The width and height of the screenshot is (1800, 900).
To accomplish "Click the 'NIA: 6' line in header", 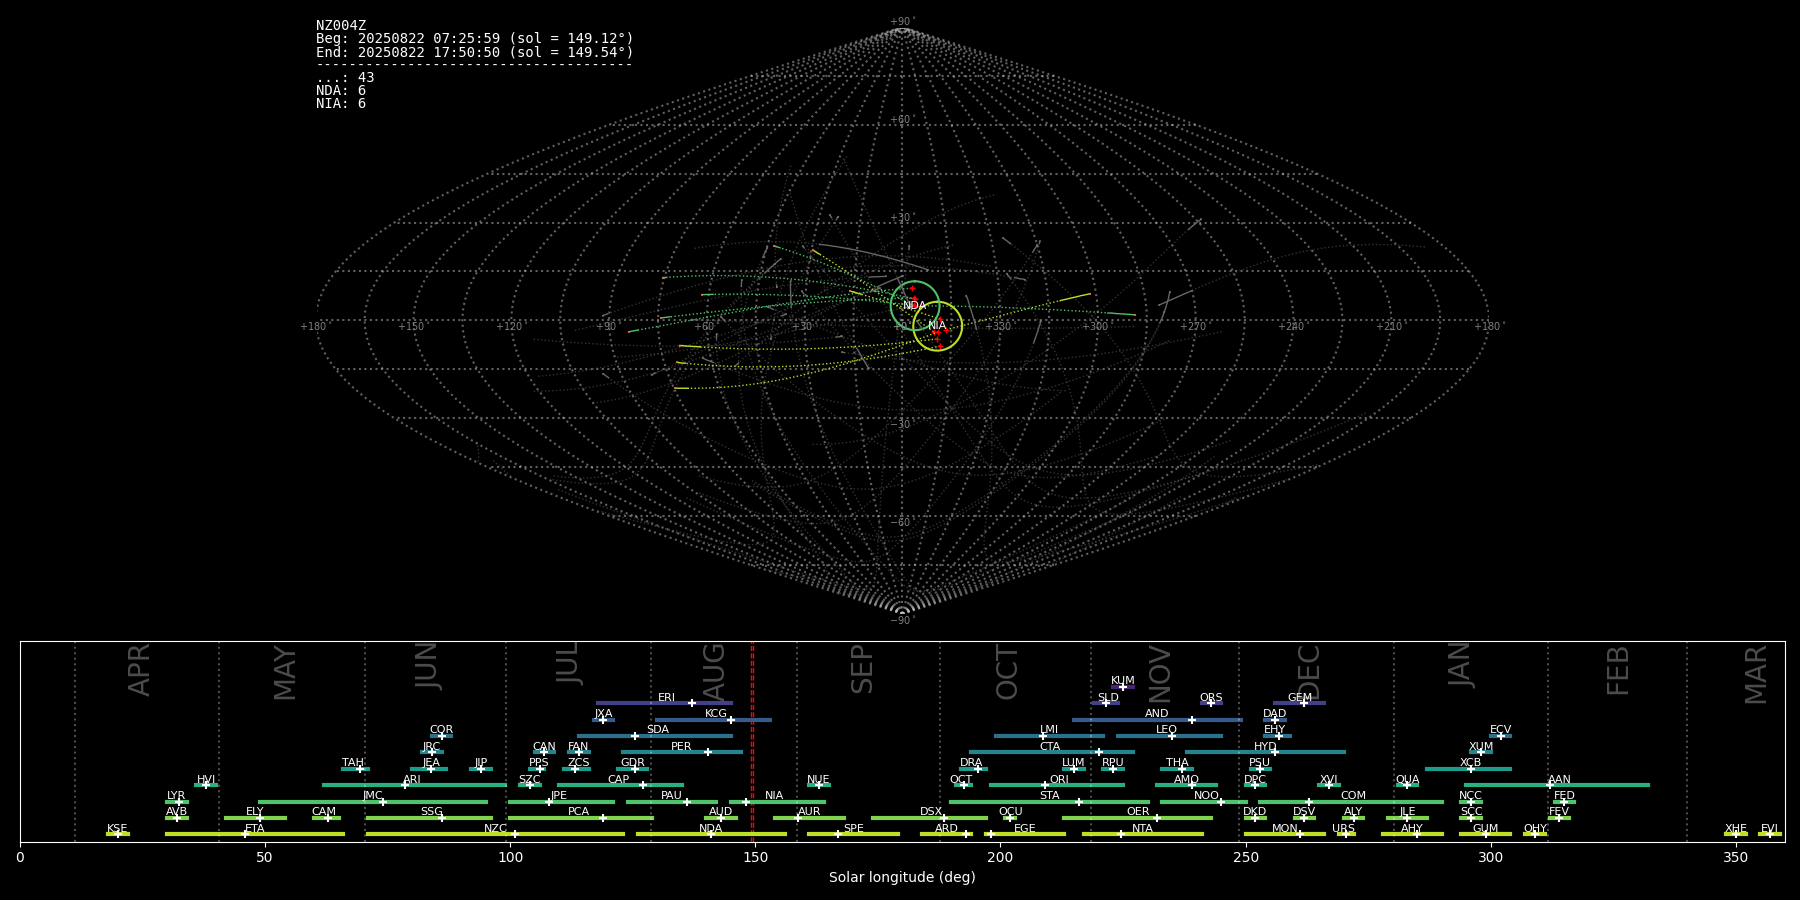I will coord(341,104).
